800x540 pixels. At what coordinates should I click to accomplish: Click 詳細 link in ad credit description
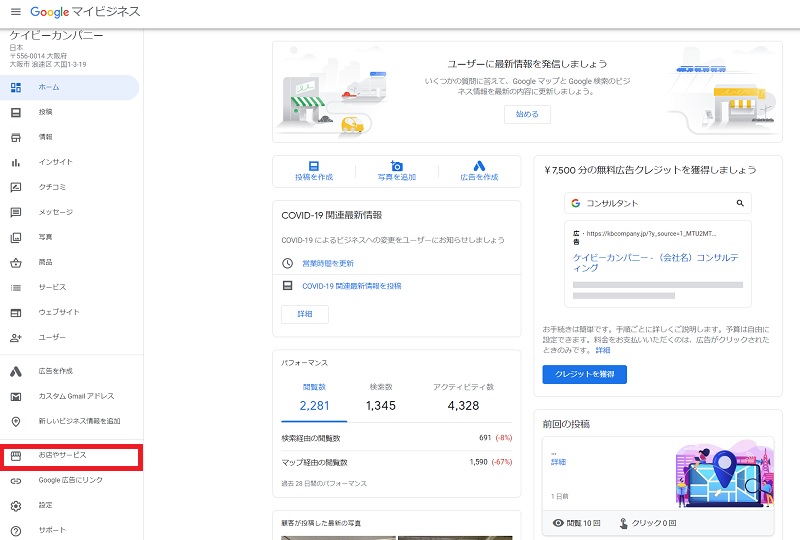[x=603, y=350]
